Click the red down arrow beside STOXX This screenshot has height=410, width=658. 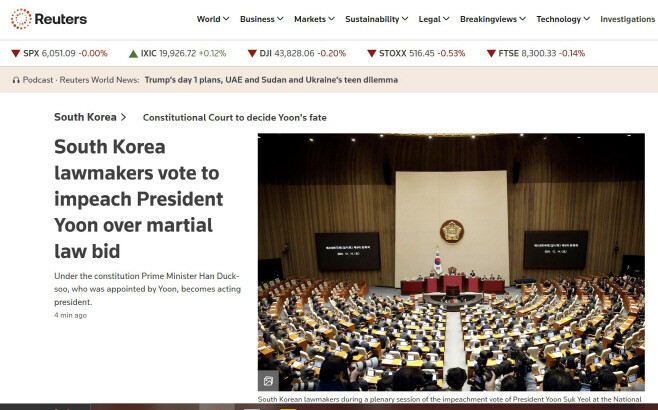click(371, 53)
